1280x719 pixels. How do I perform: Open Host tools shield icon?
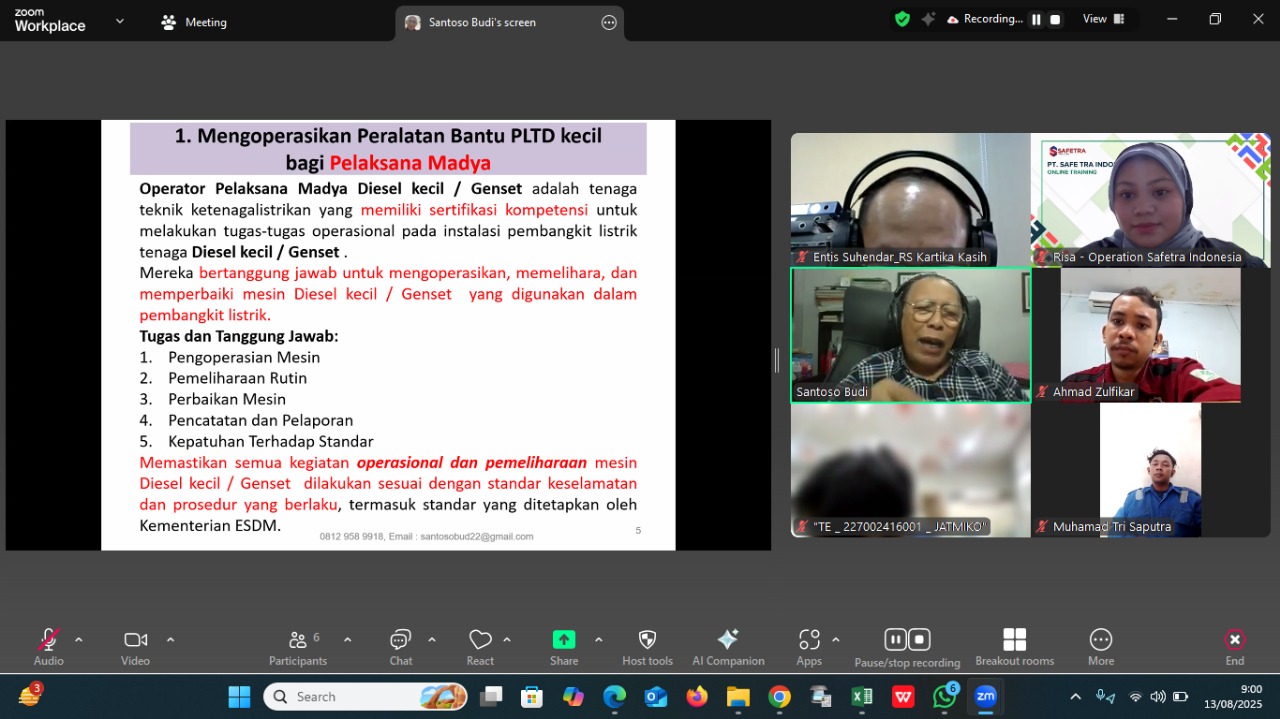(647, 641)
